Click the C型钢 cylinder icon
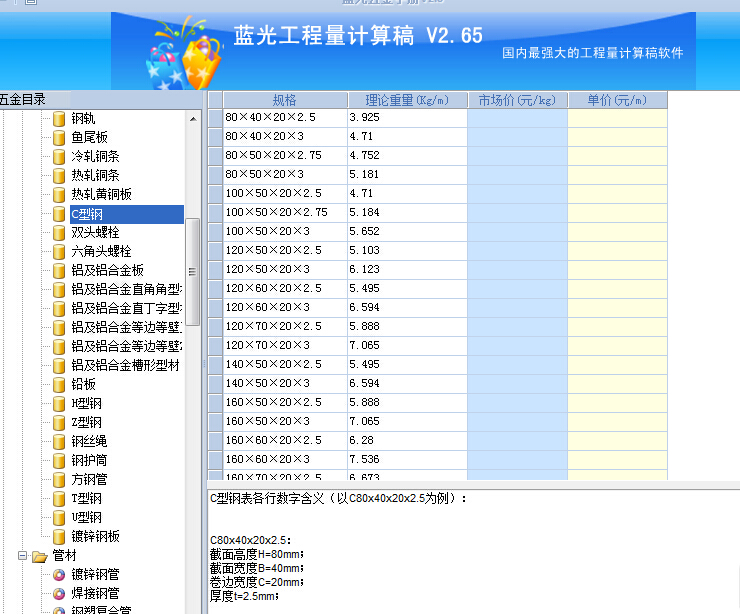The image size is (740, 614). 59,214
